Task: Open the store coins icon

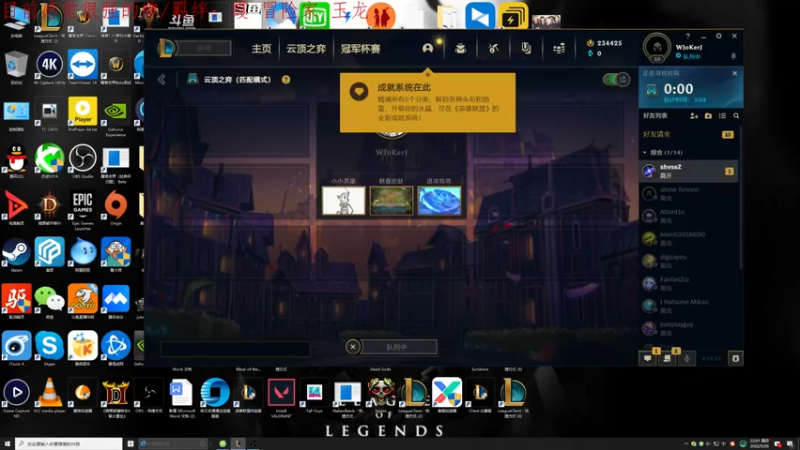Action: (x=559, y=48)
